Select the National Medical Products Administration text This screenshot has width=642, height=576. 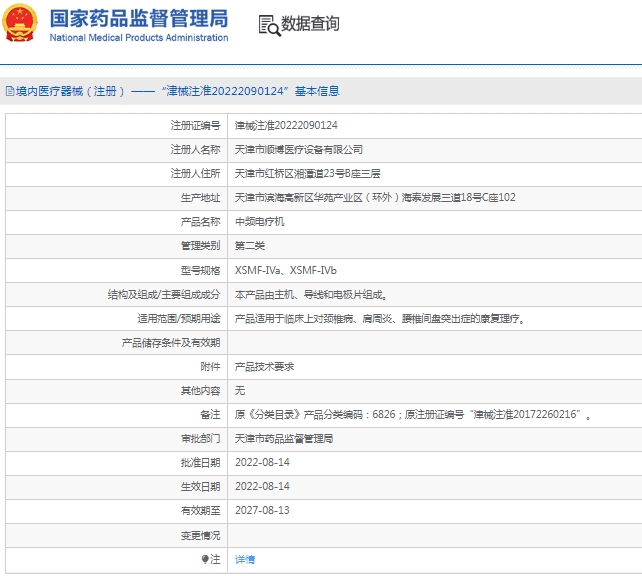(x=139, y=38)
